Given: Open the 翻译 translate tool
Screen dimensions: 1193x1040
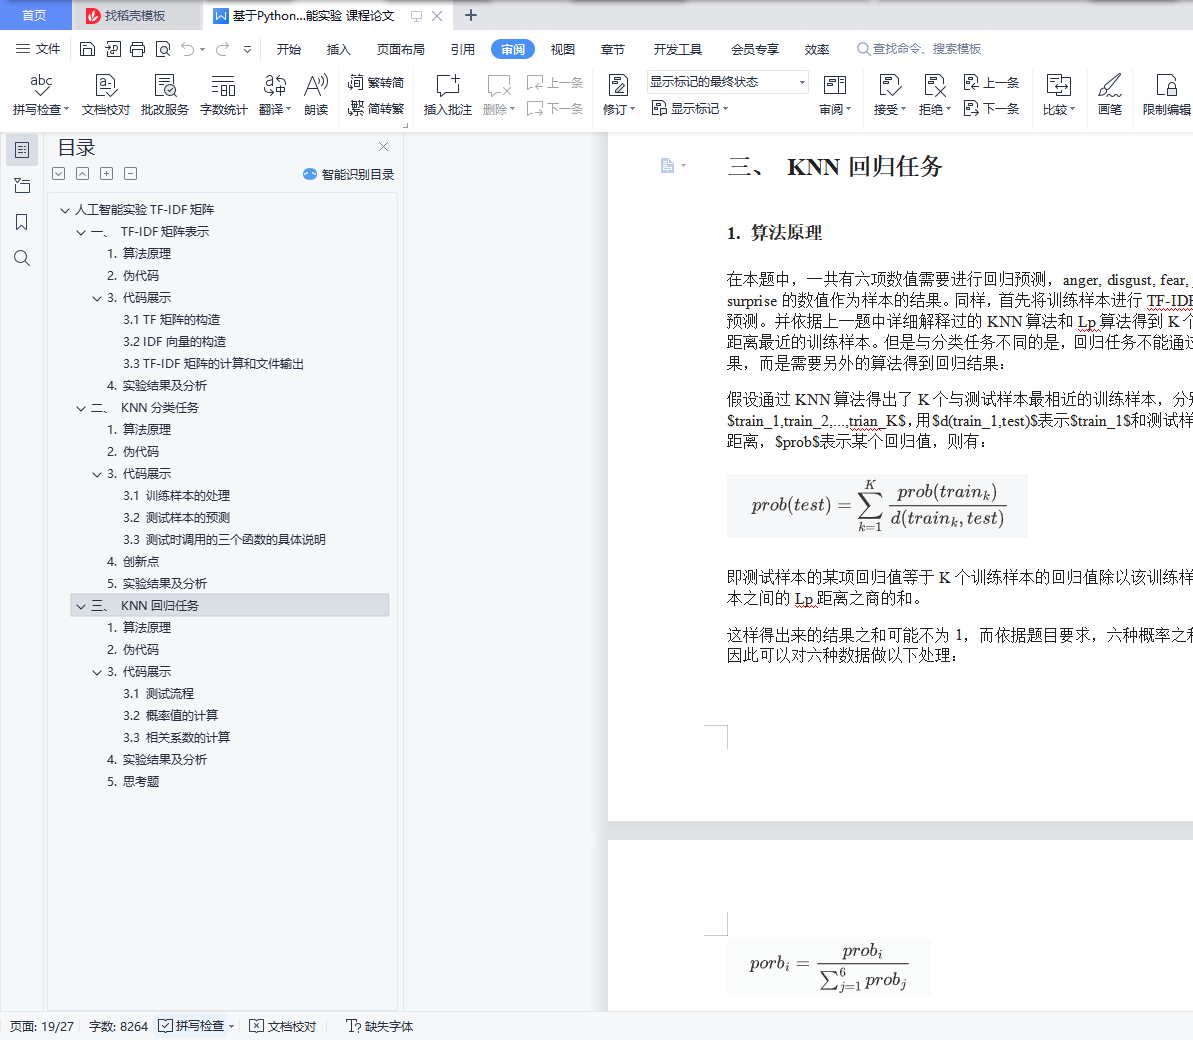Looking at the screenshot, I should pos(275,94).
